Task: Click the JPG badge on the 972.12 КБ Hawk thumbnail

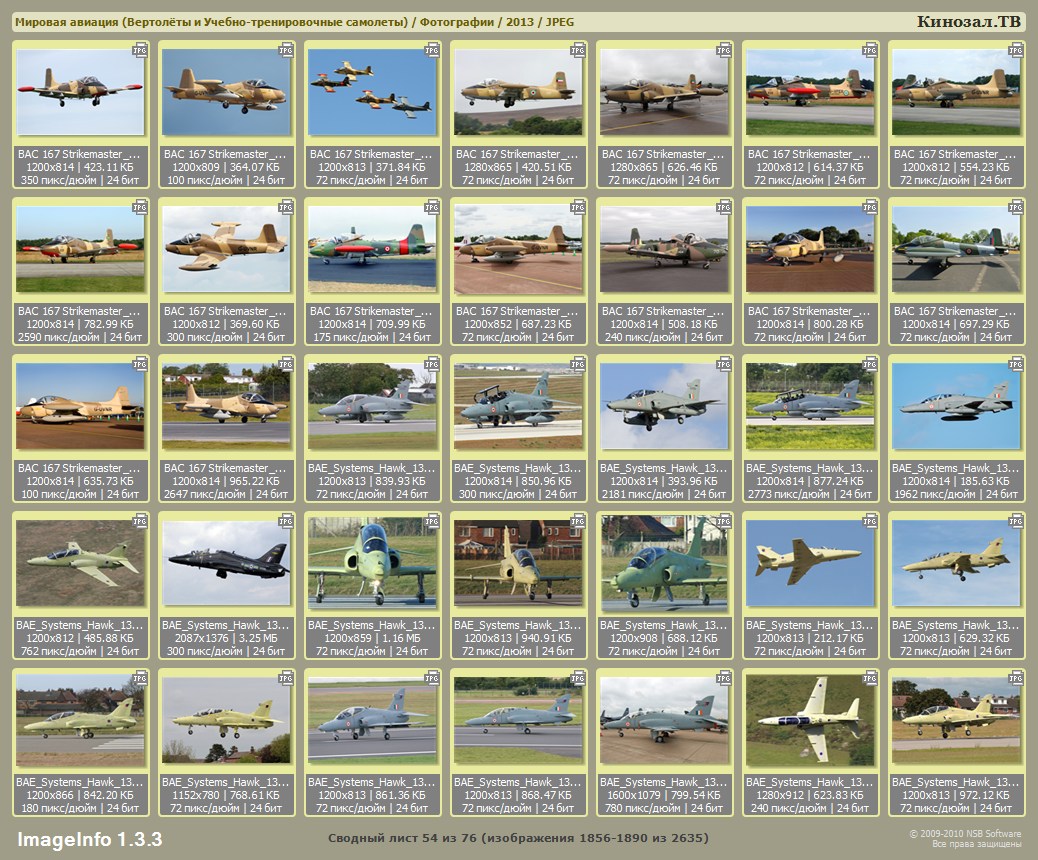Action: (1016, 677)
